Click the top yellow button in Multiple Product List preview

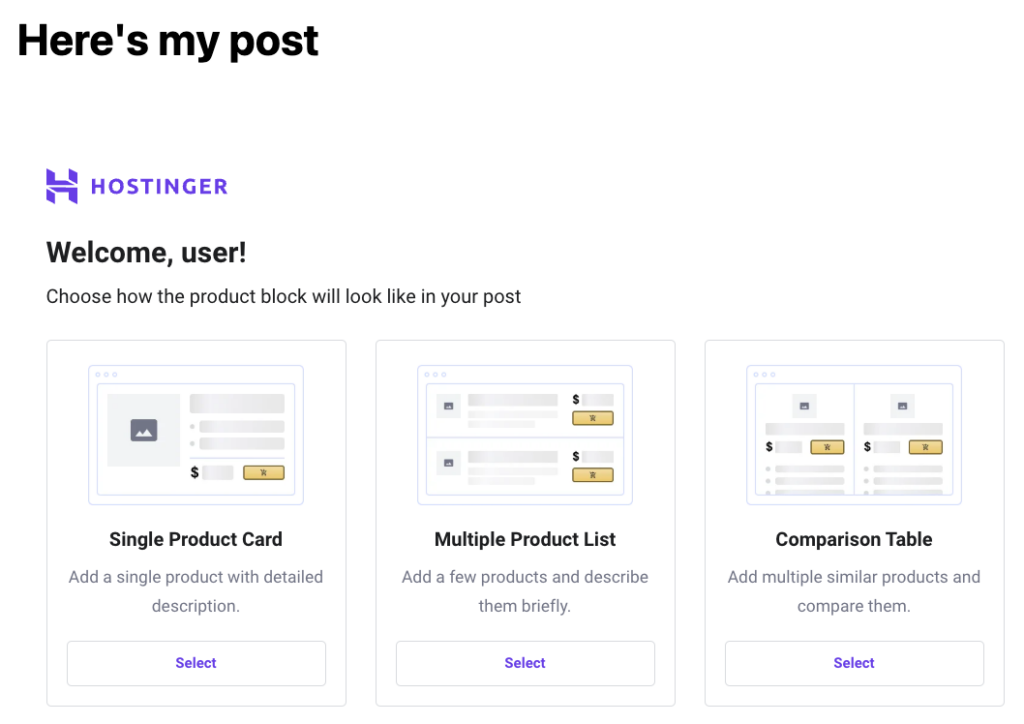[592, 418]
